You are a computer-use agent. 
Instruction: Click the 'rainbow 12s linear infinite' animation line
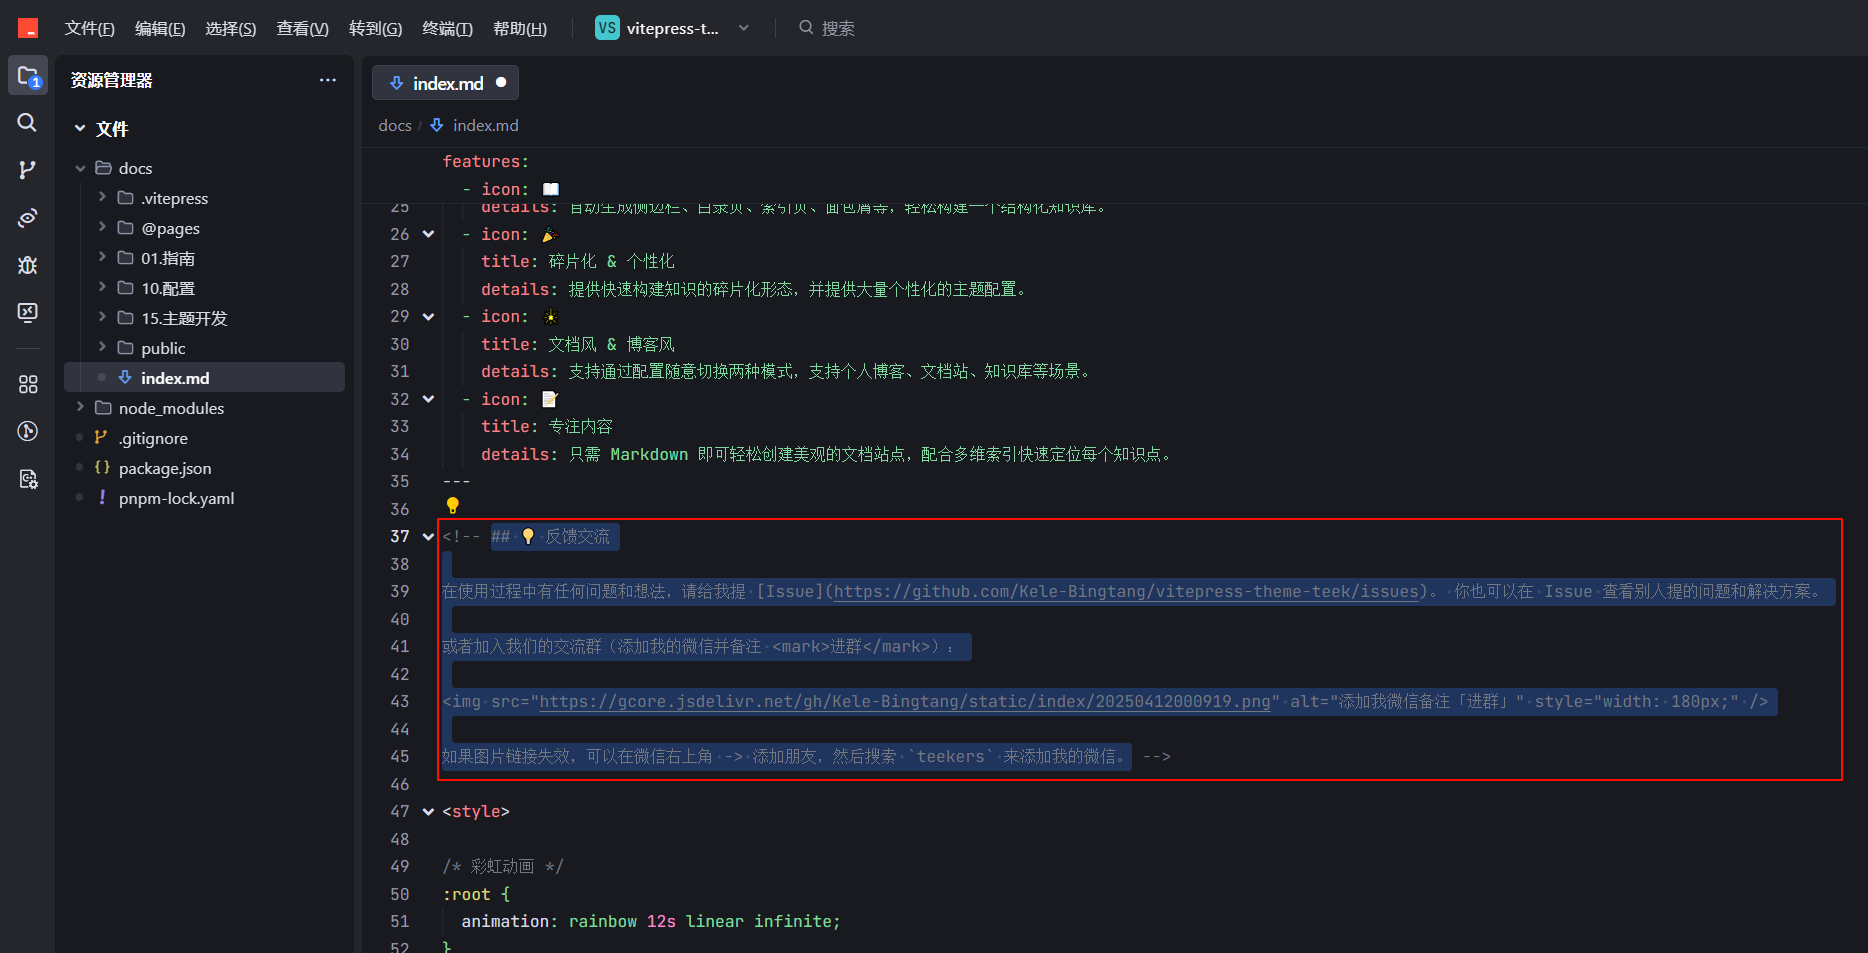tap(651, 921)
